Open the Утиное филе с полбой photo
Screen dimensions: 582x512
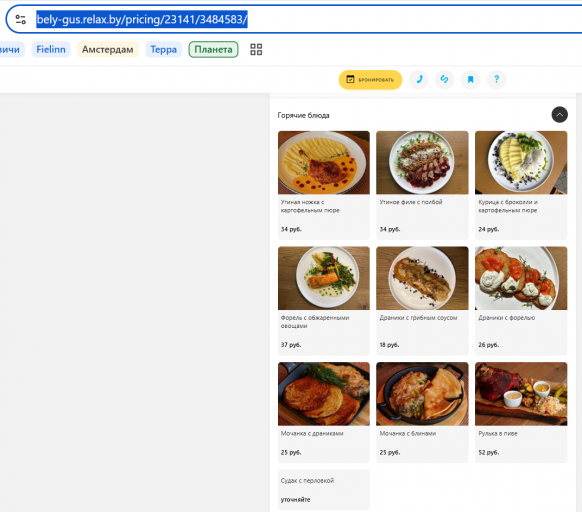pyautogui.click(x=422, y=162)
